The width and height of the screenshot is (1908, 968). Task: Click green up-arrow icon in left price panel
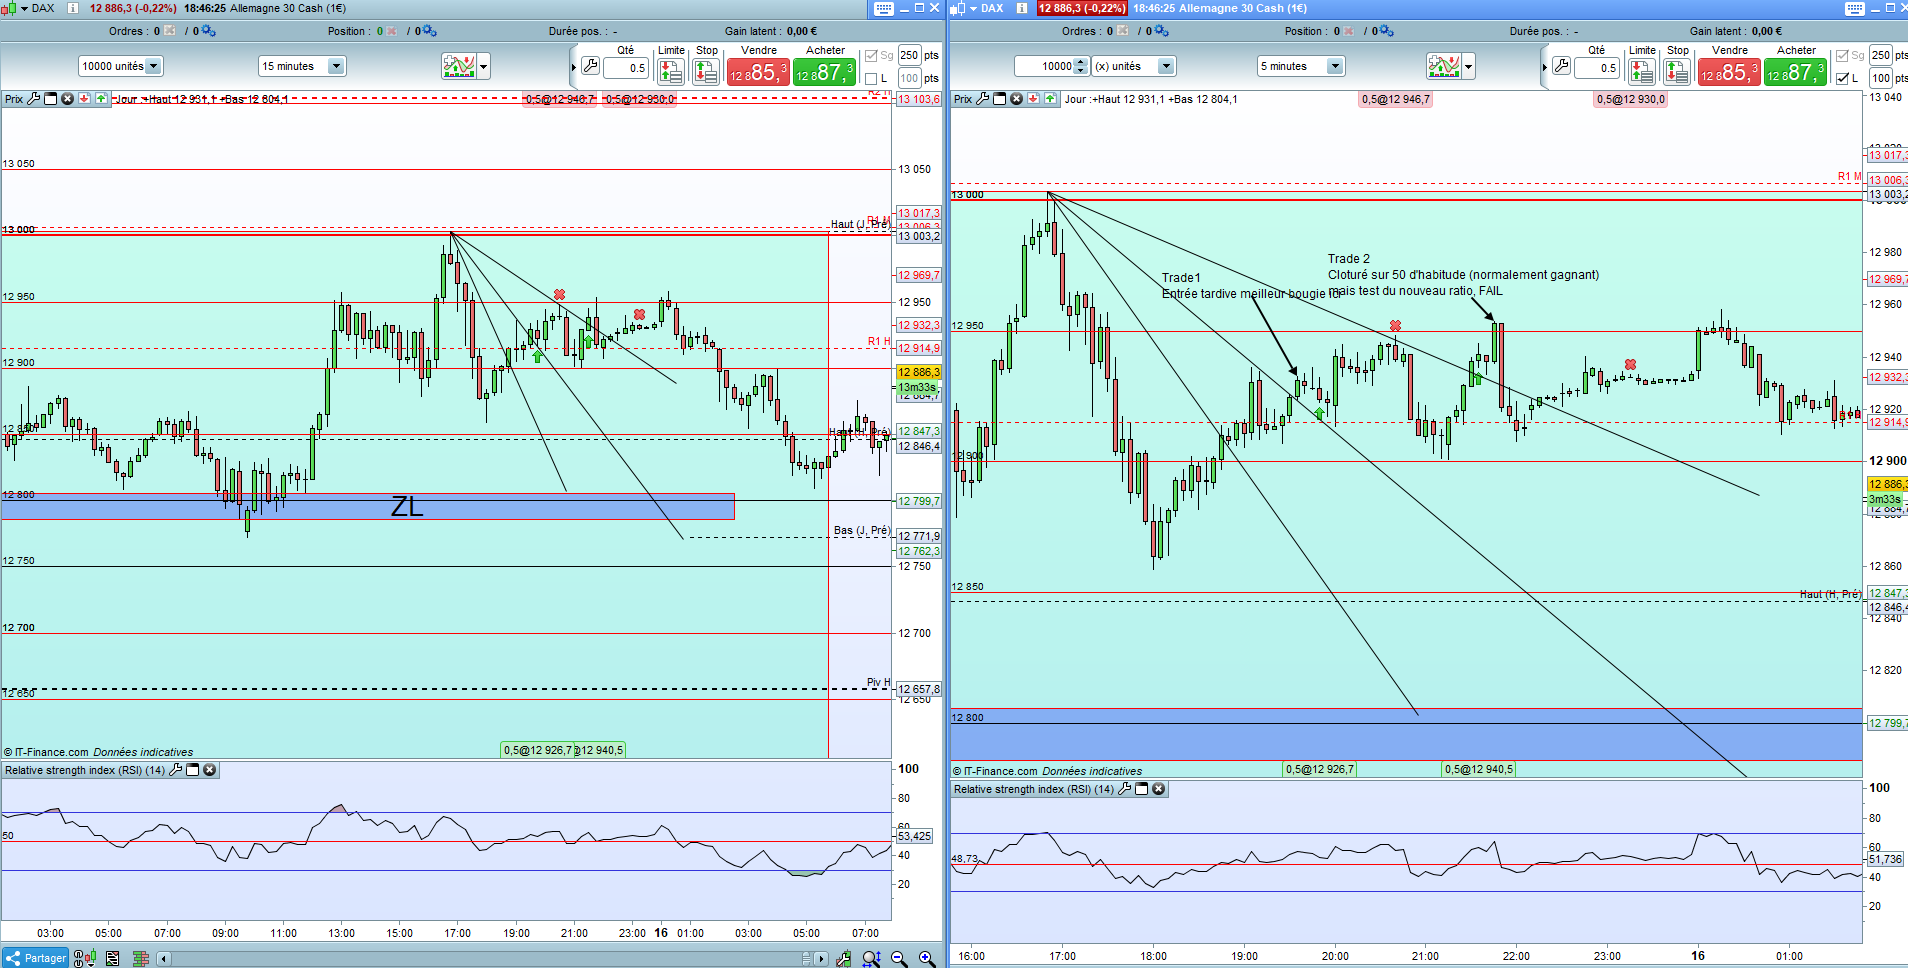coord(101,99)
